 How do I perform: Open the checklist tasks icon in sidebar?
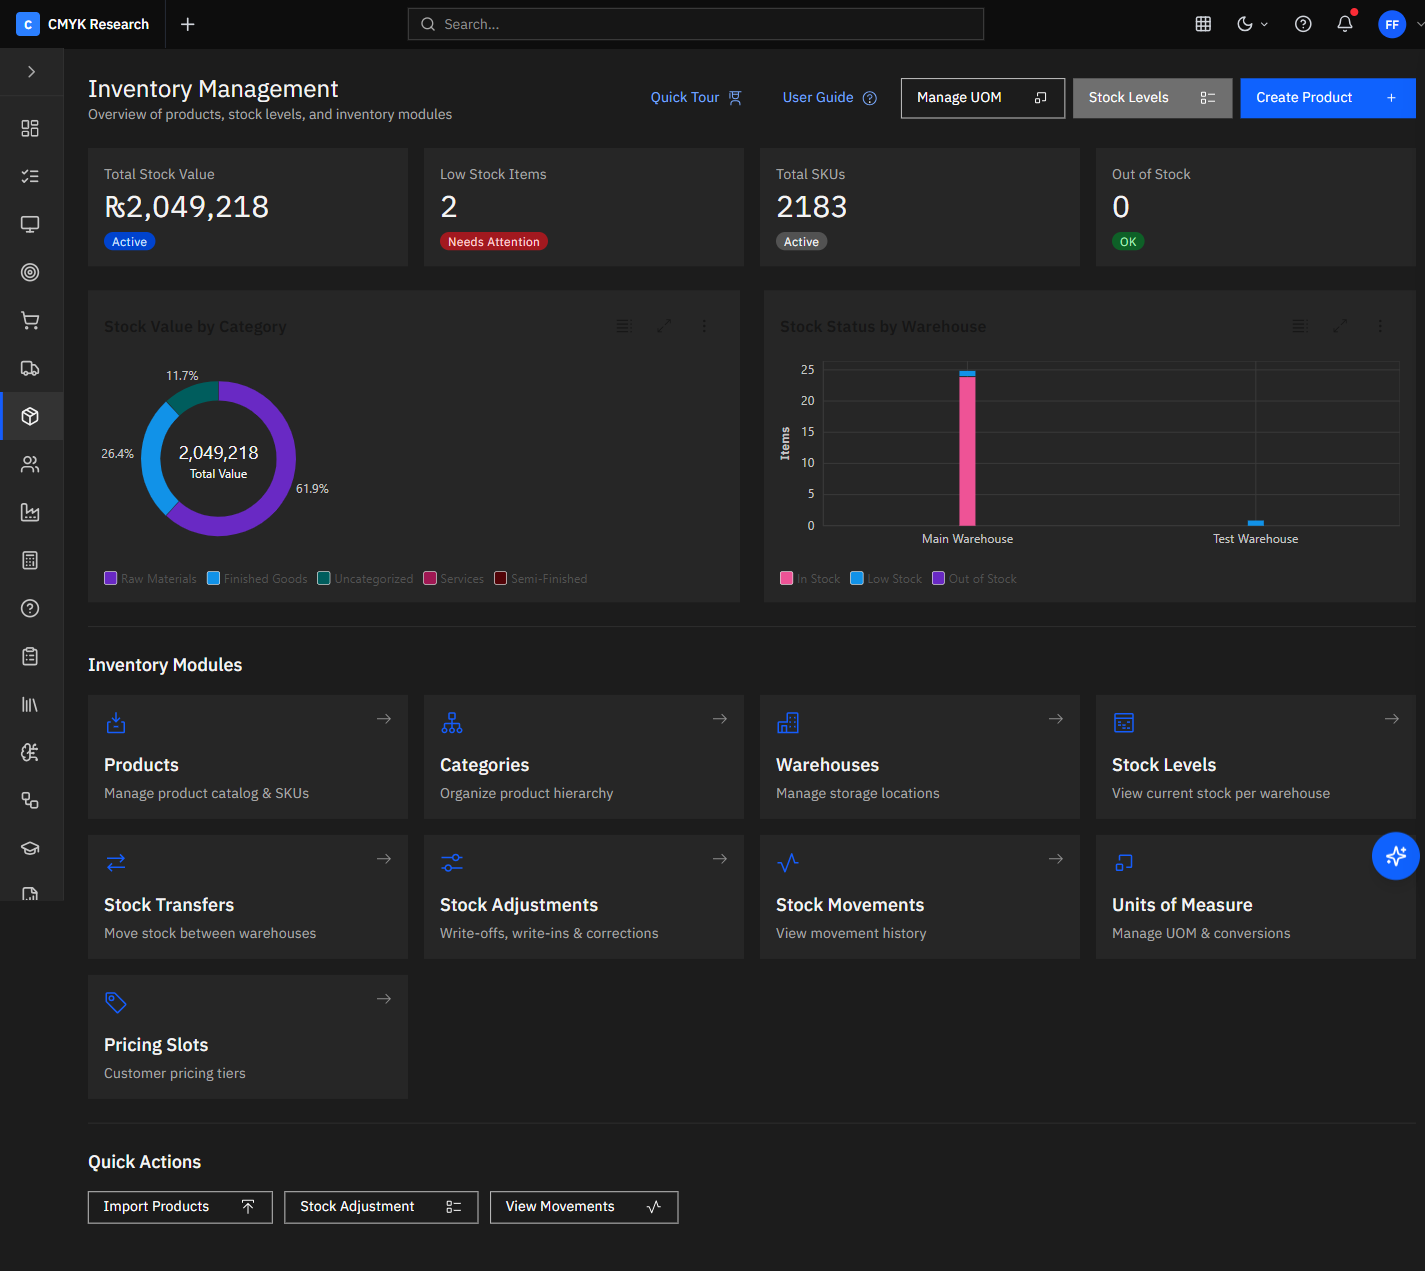[30, 176]
